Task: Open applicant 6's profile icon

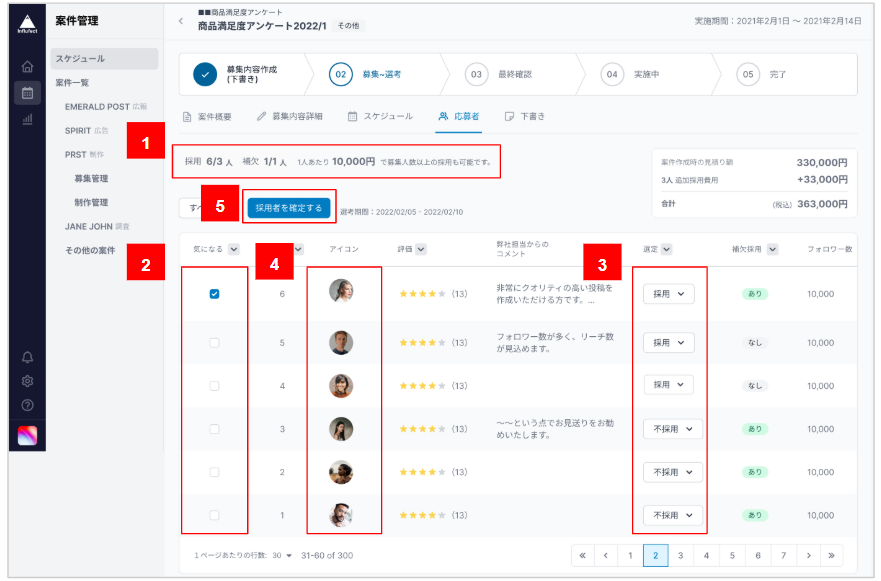Action: [x=341, y=291]
